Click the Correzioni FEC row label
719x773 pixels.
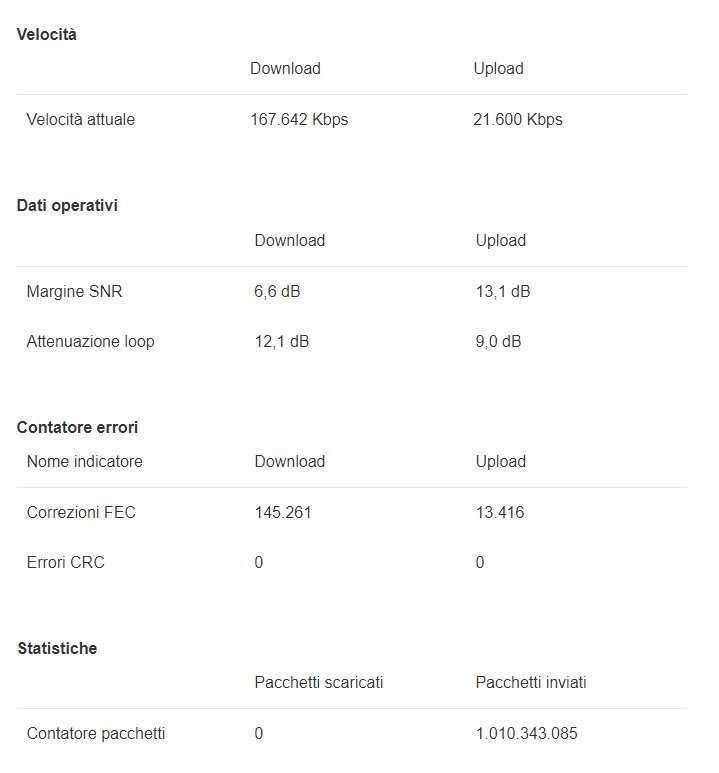(81, 513)
